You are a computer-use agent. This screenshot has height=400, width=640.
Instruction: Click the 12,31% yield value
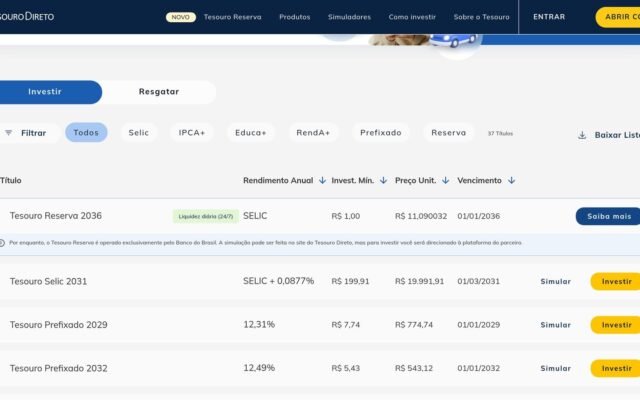259,324
